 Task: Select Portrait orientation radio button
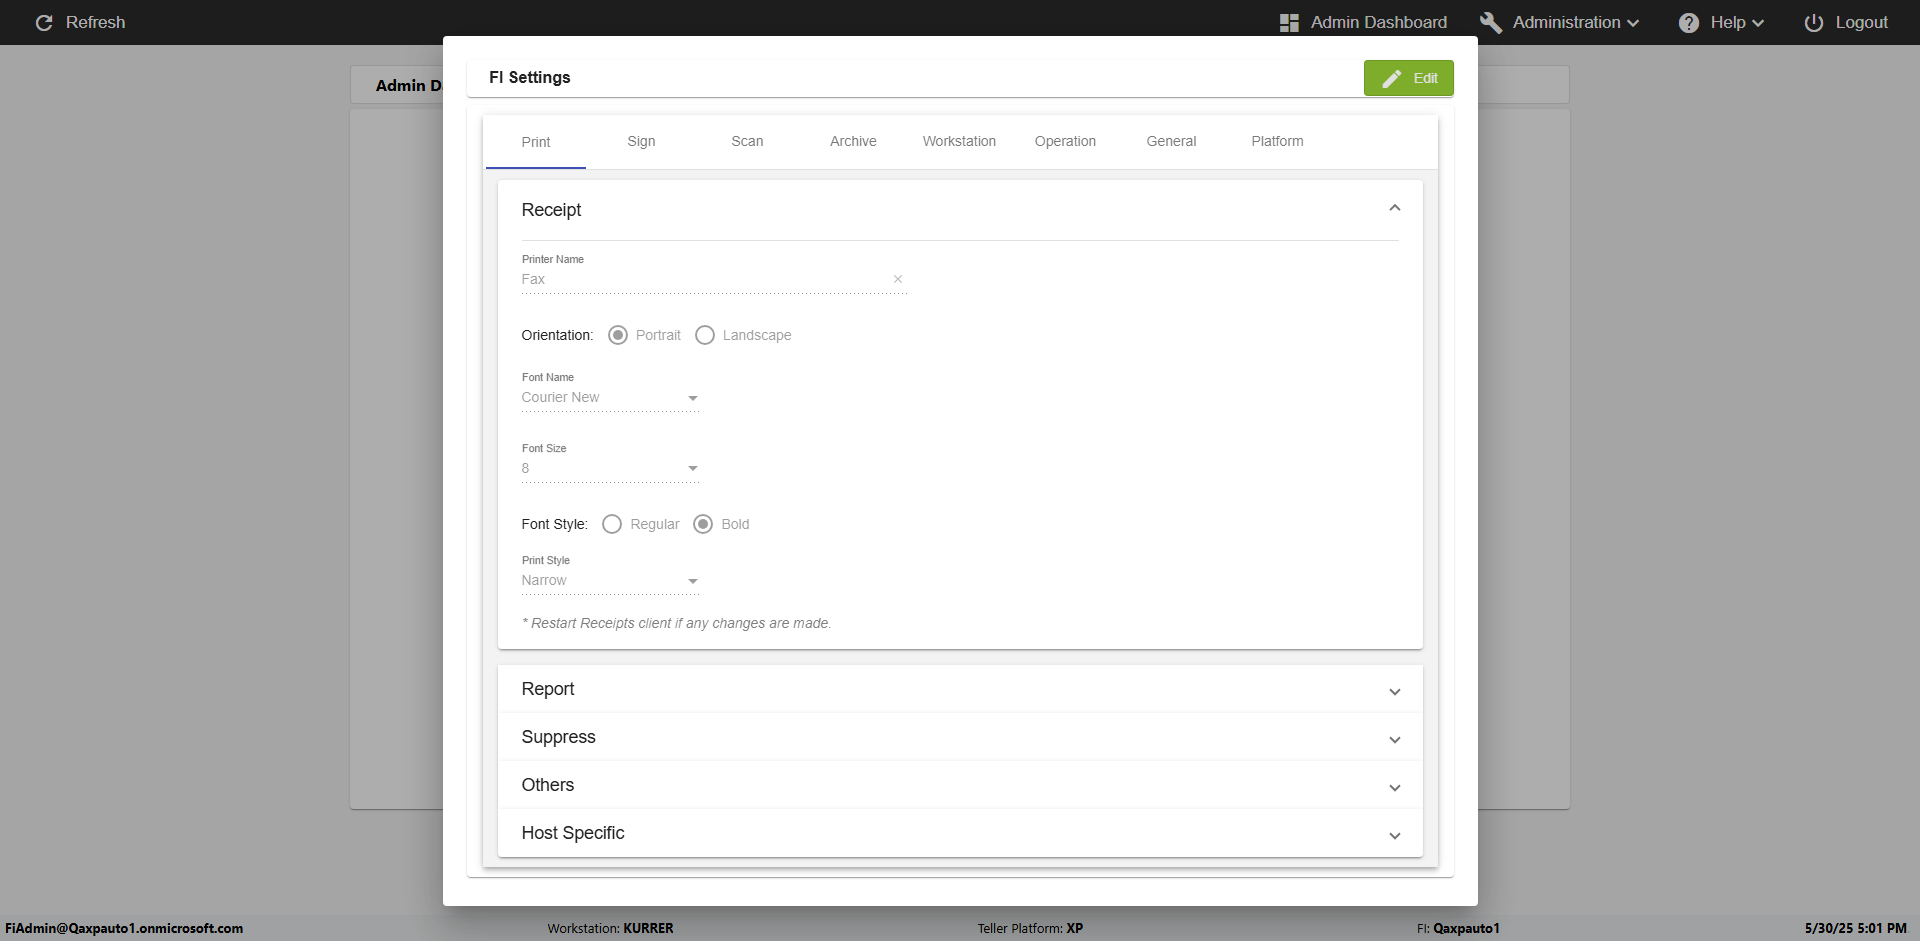(618, 335)
